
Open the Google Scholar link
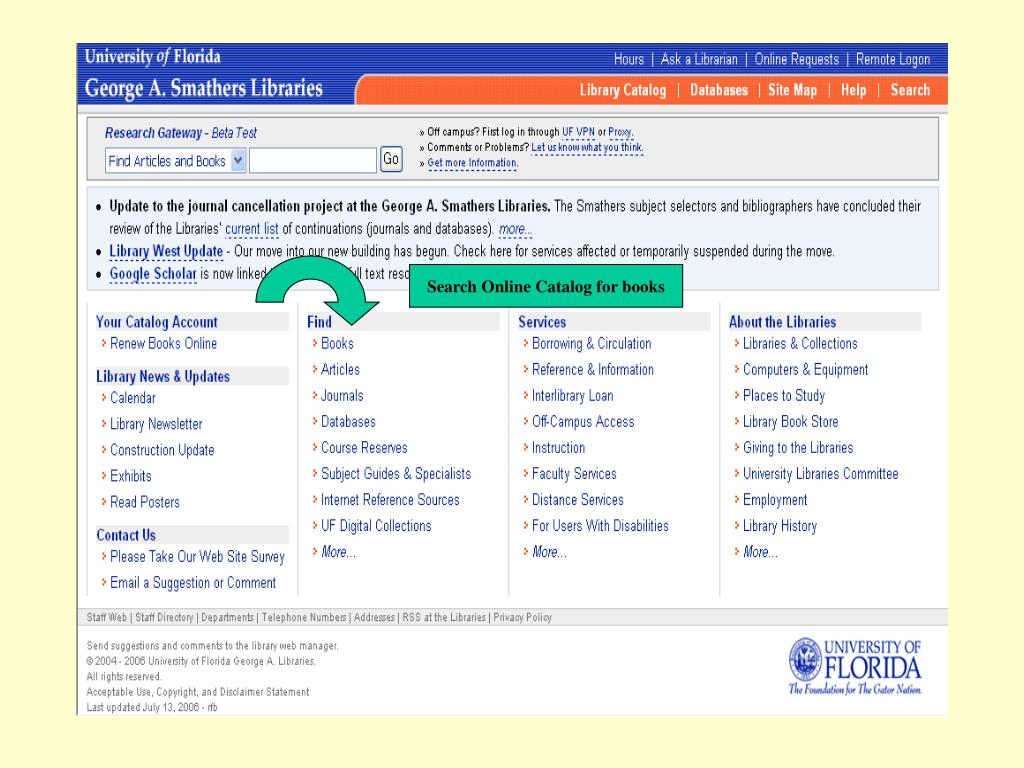pyautogui.click(x=153, y=274)
